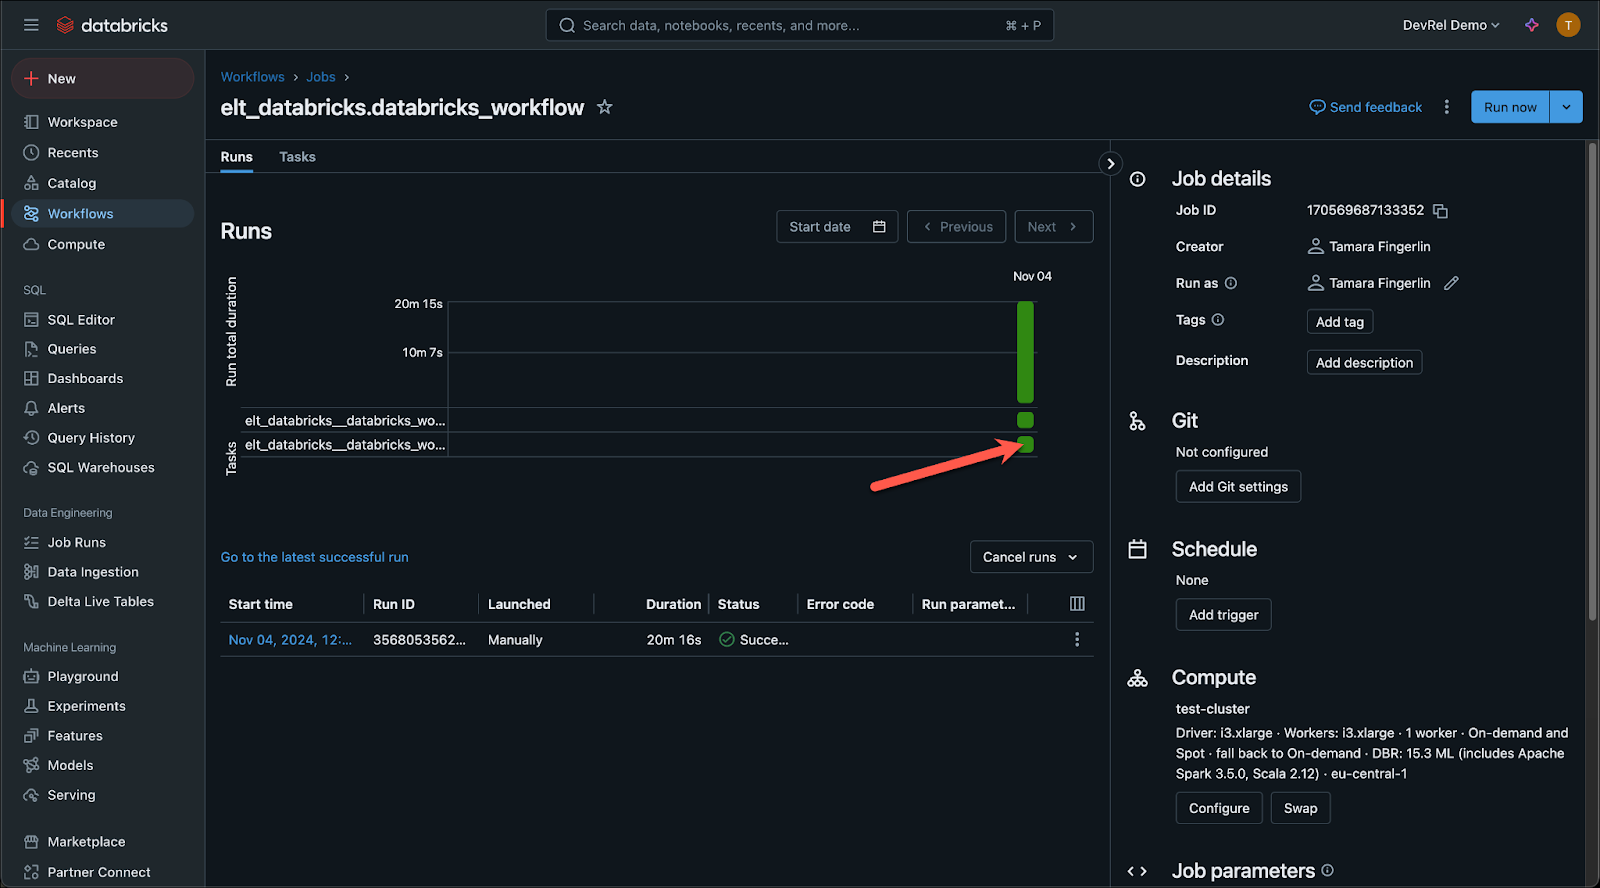The width and height of the screenshot is (1600, 888).
Task: Open the column selector icon in runs table
Action: pyautogui.click(x=1077, y=603)
